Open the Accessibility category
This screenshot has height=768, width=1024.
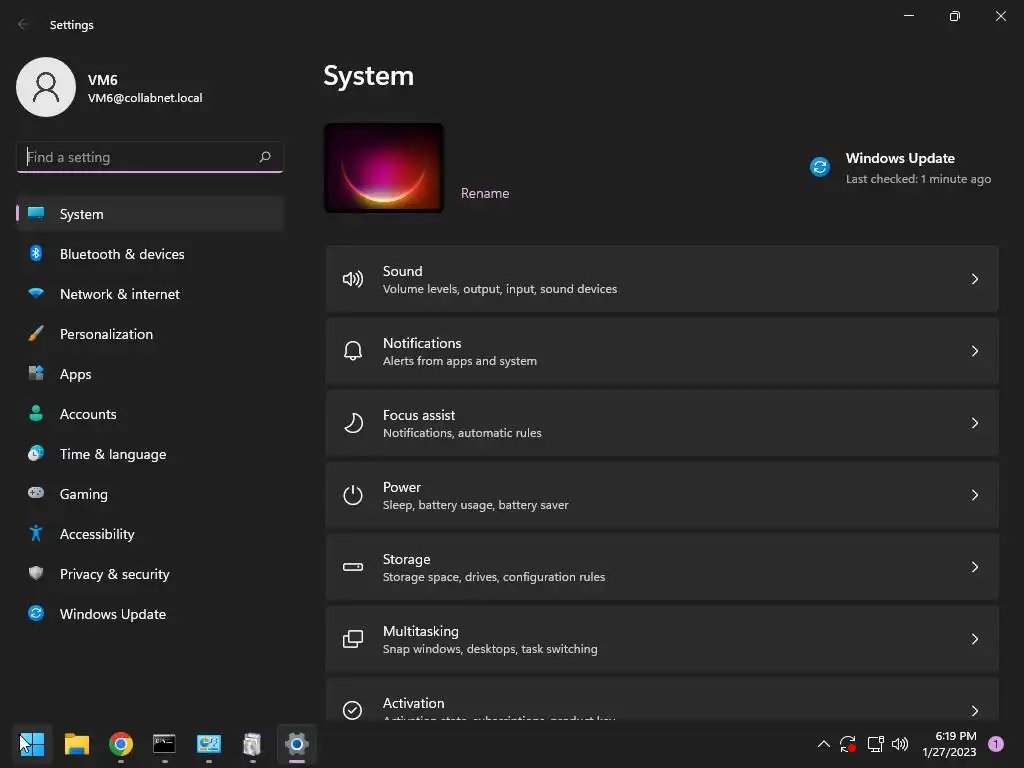point(150,534)
